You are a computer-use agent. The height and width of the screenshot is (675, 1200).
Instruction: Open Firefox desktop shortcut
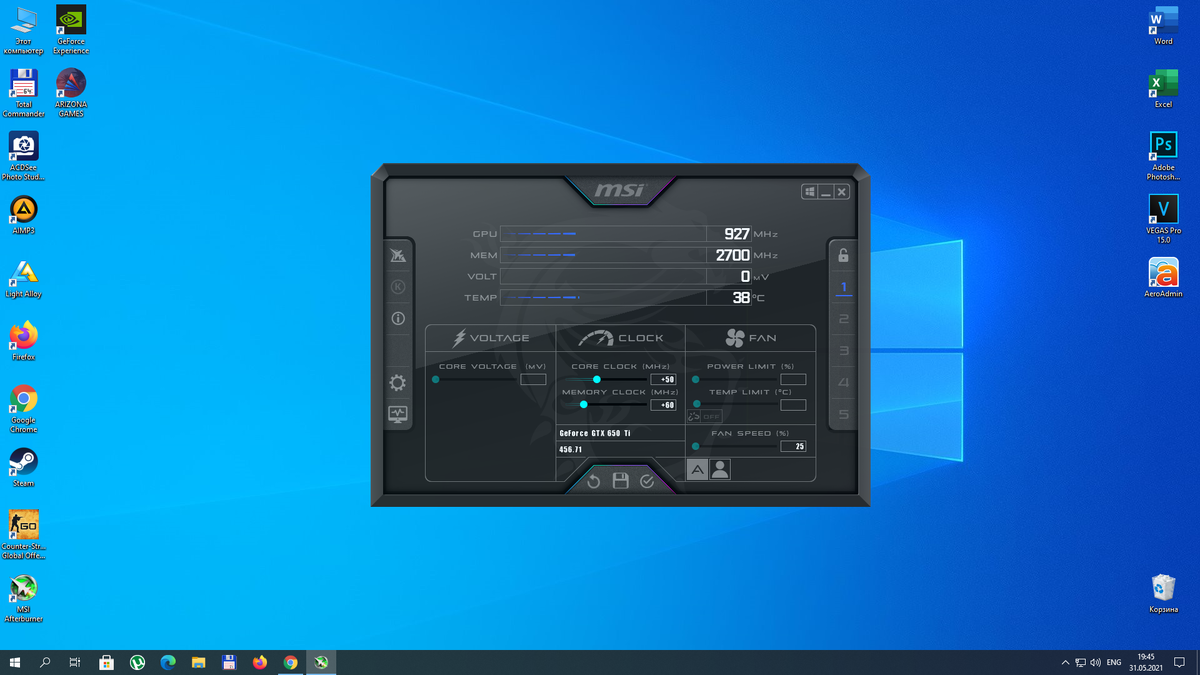tap(24, 342)
